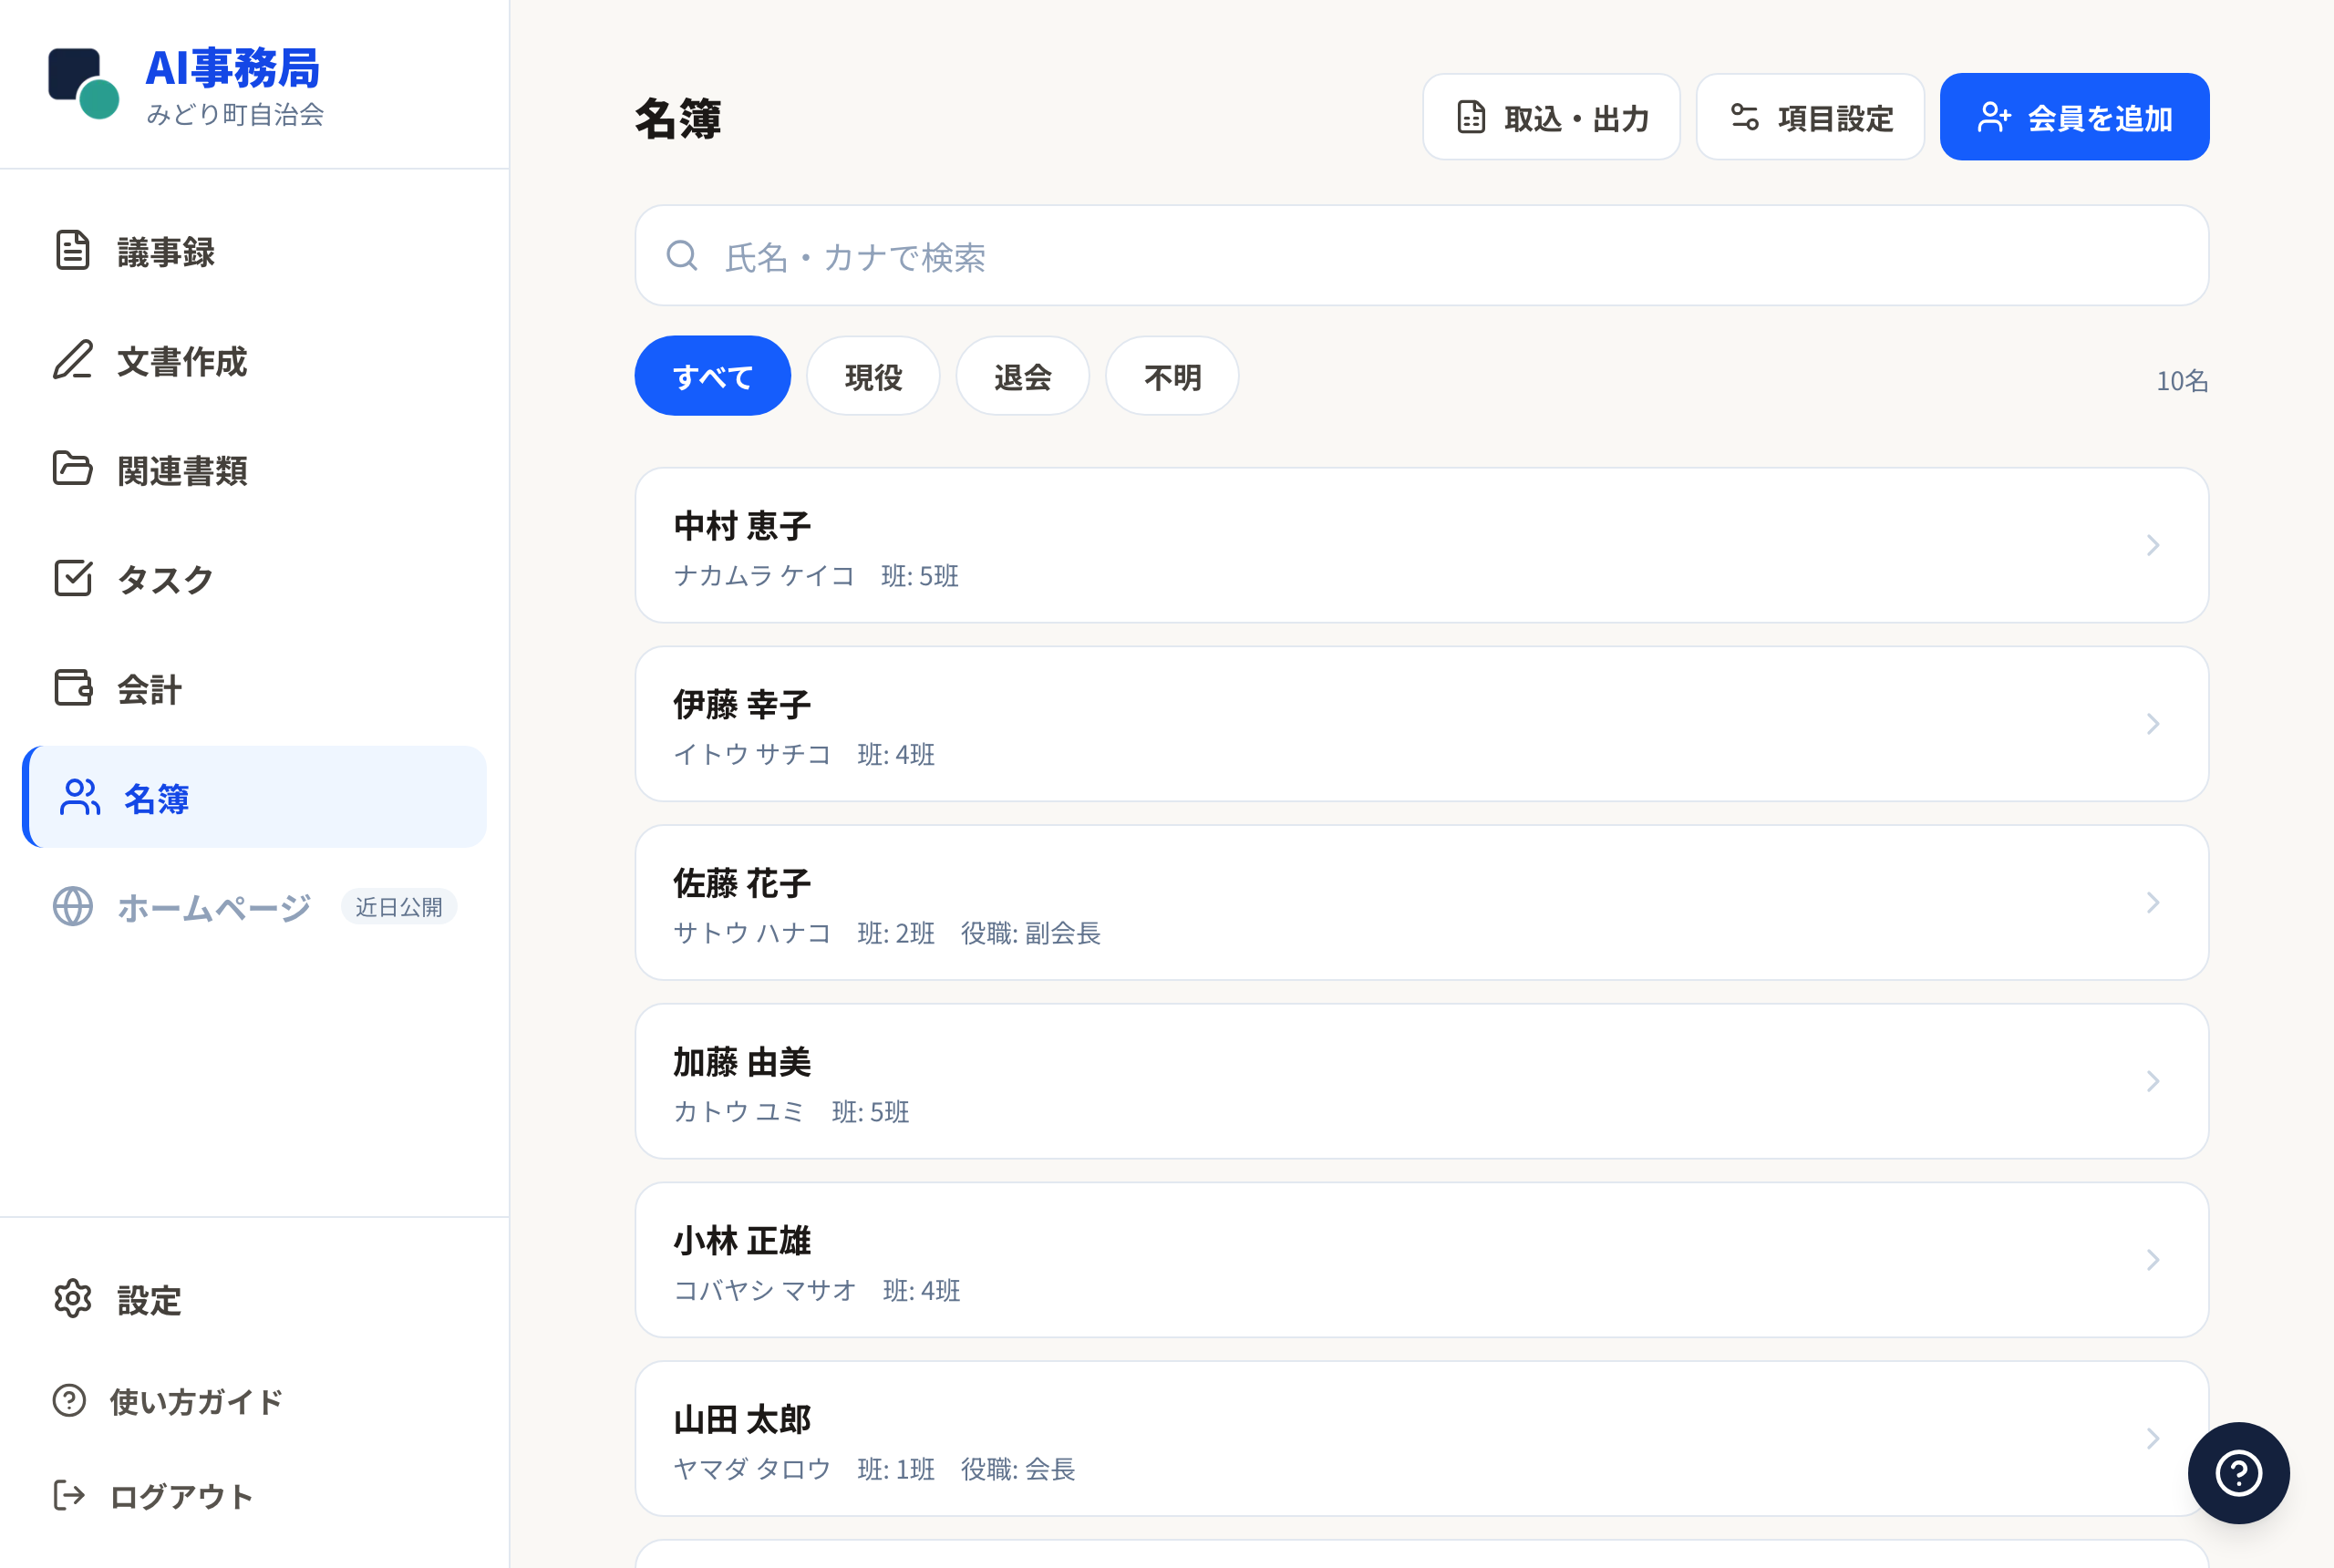Click the AI事務局 logo icon
The image size is (2334, 1568).
[x=84, y=84]
